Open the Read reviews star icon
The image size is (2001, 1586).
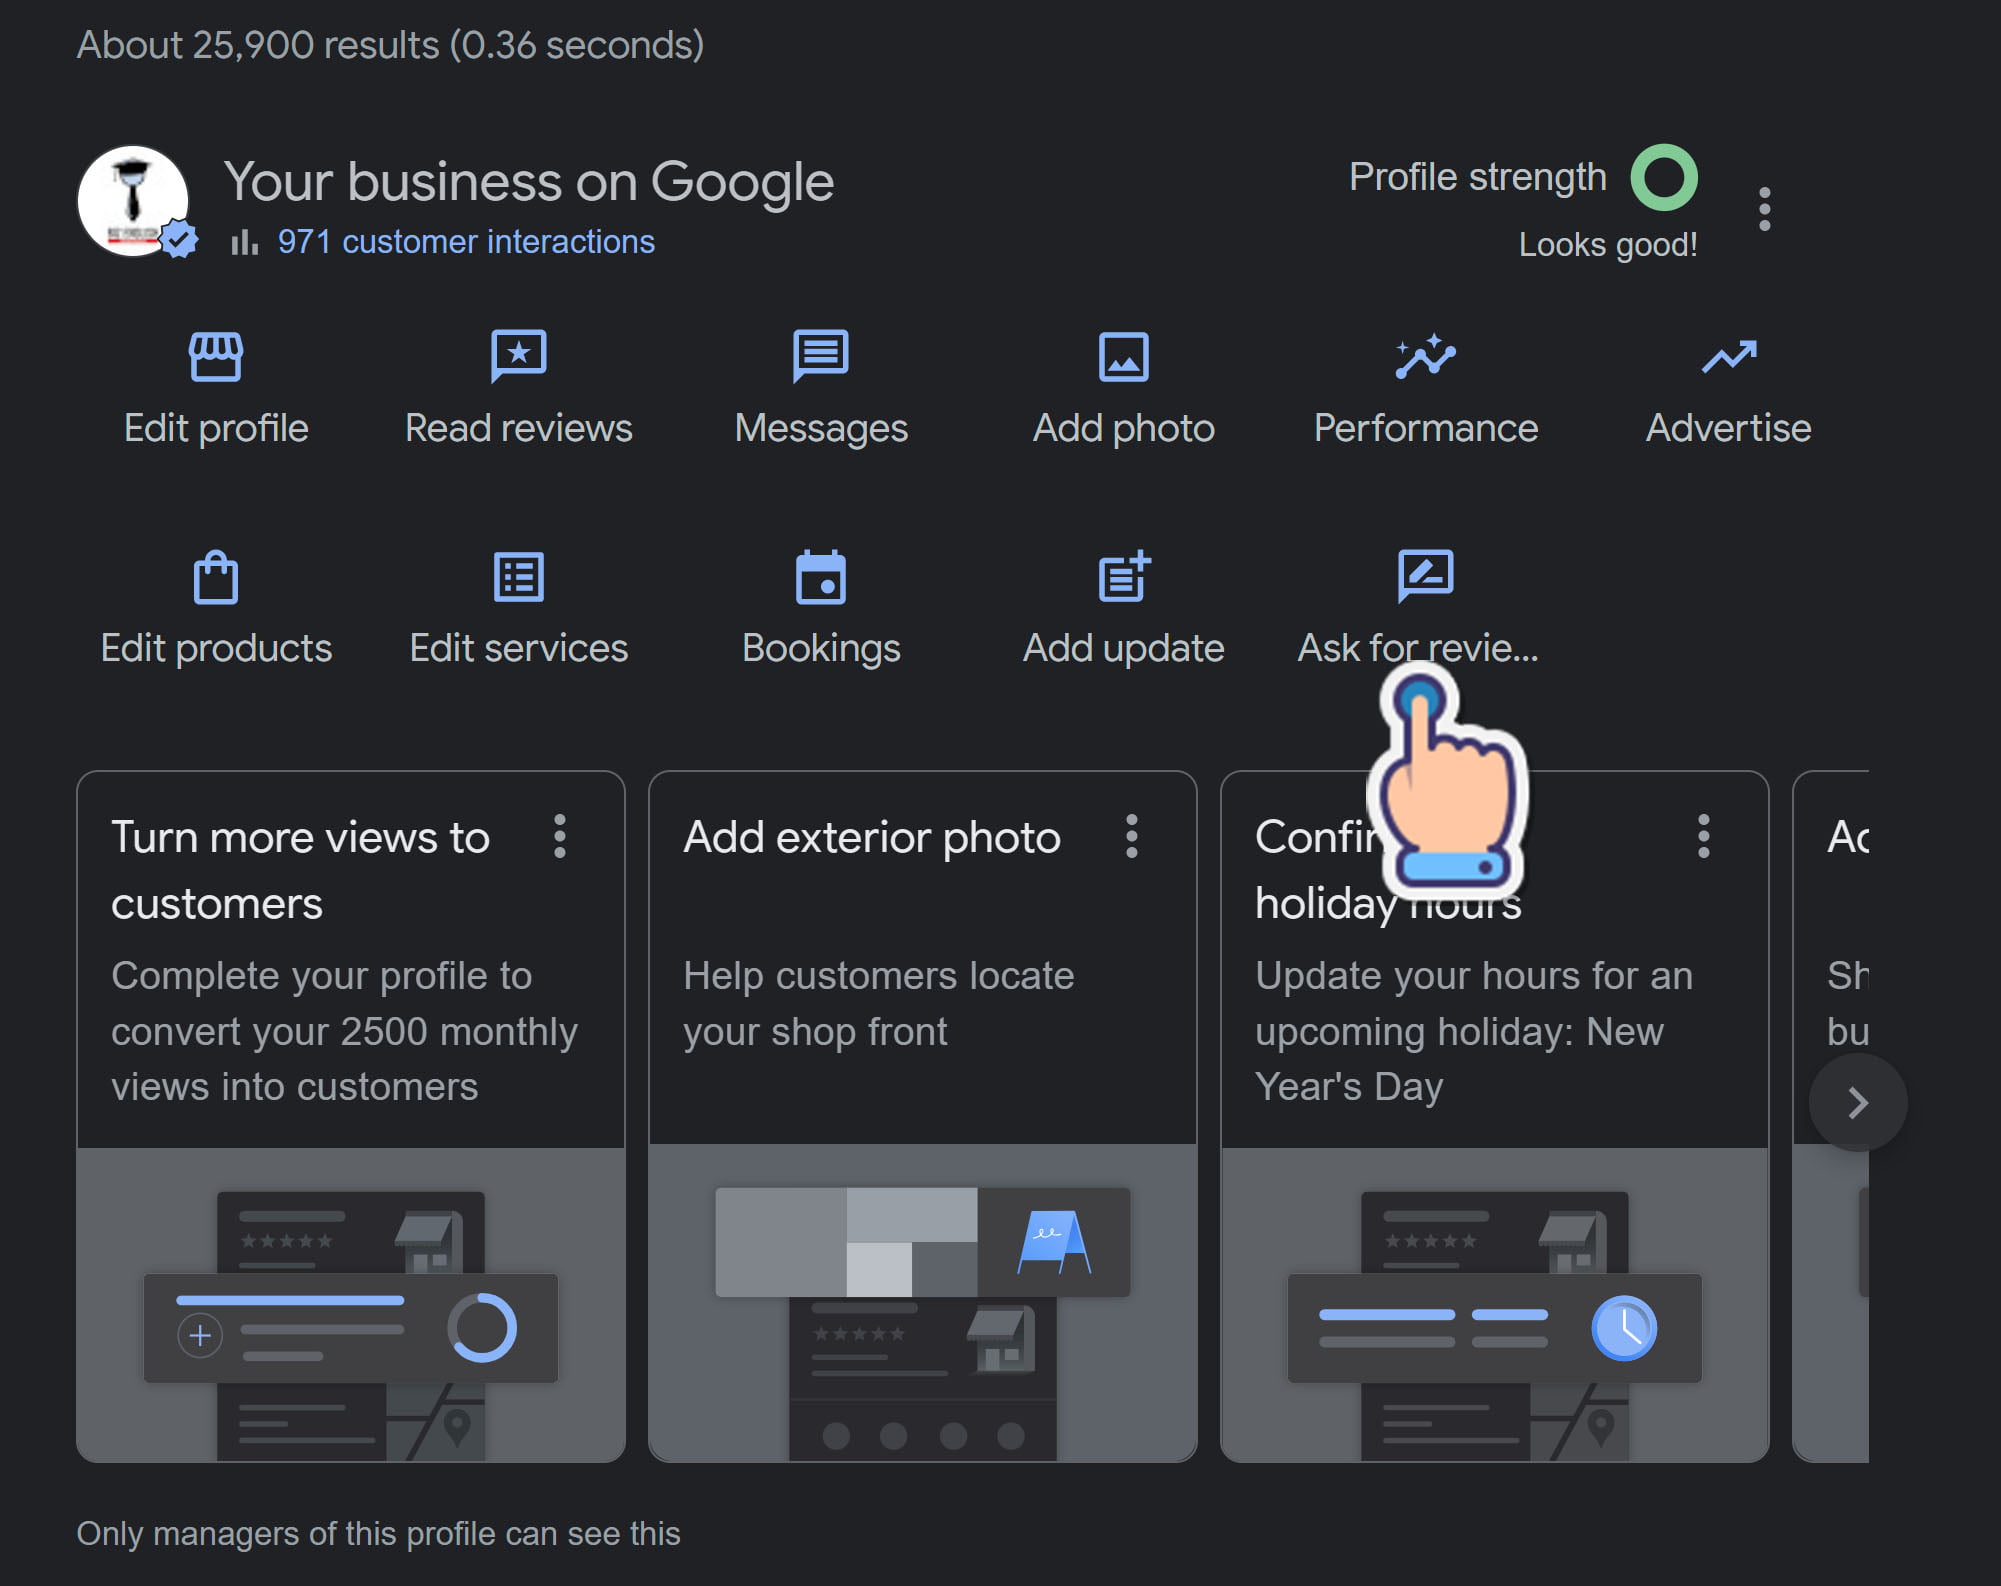pyautogui.click(x=519, y=356)
